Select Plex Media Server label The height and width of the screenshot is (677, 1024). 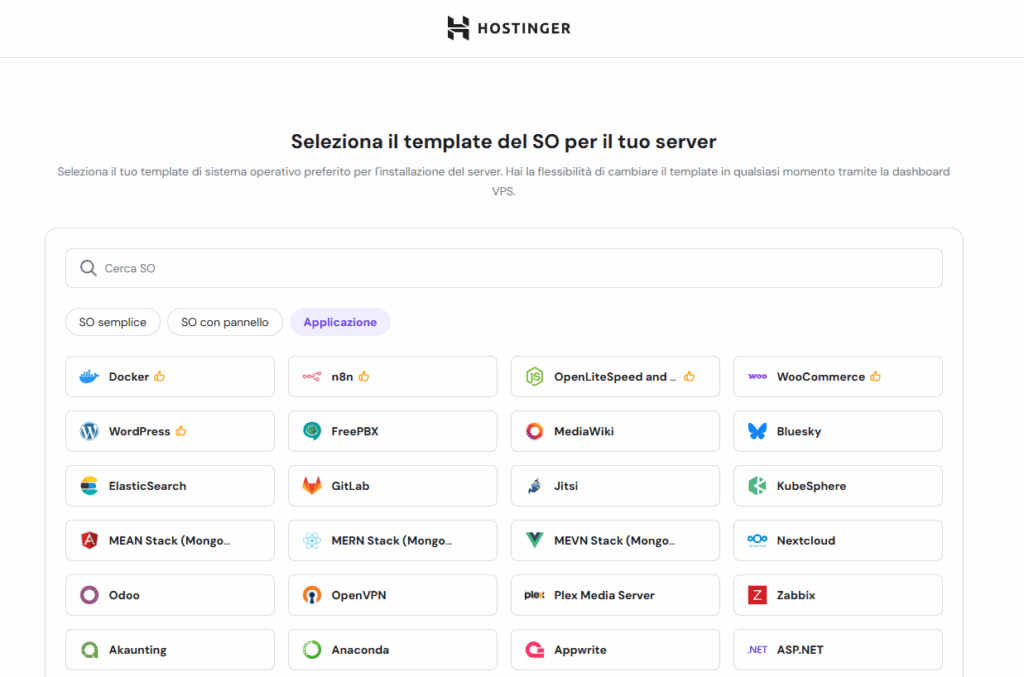coord(604,595)
